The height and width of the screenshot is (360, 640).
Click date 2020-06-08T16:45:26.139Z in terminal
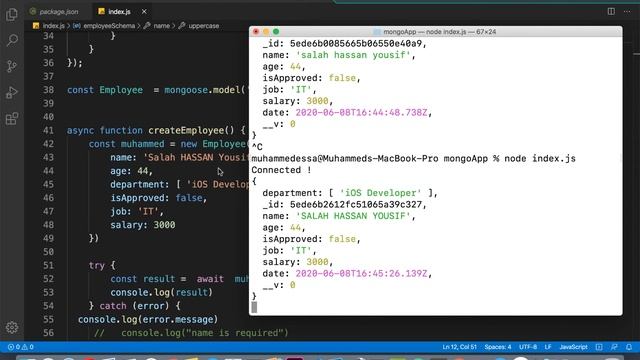[361, 273]
